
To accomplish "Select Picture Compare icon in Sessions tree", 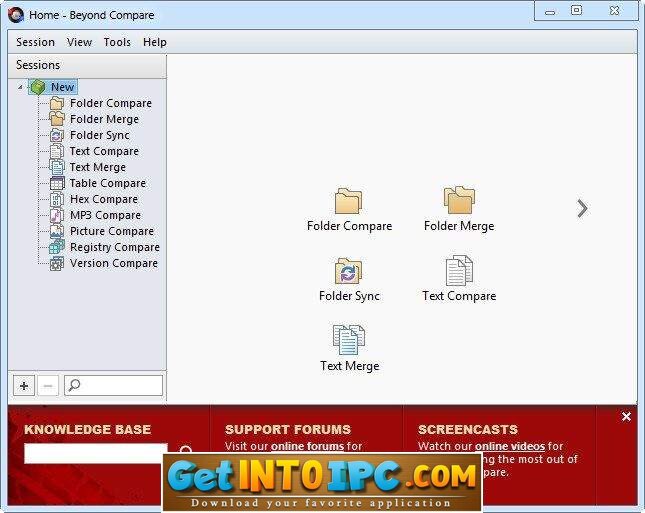I will click(x=57, y=231).
